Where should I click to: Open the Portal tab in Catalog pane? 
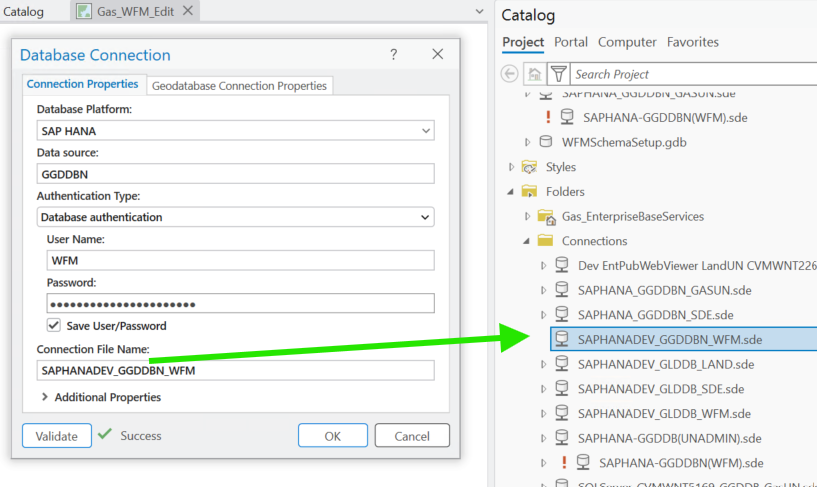571,42
